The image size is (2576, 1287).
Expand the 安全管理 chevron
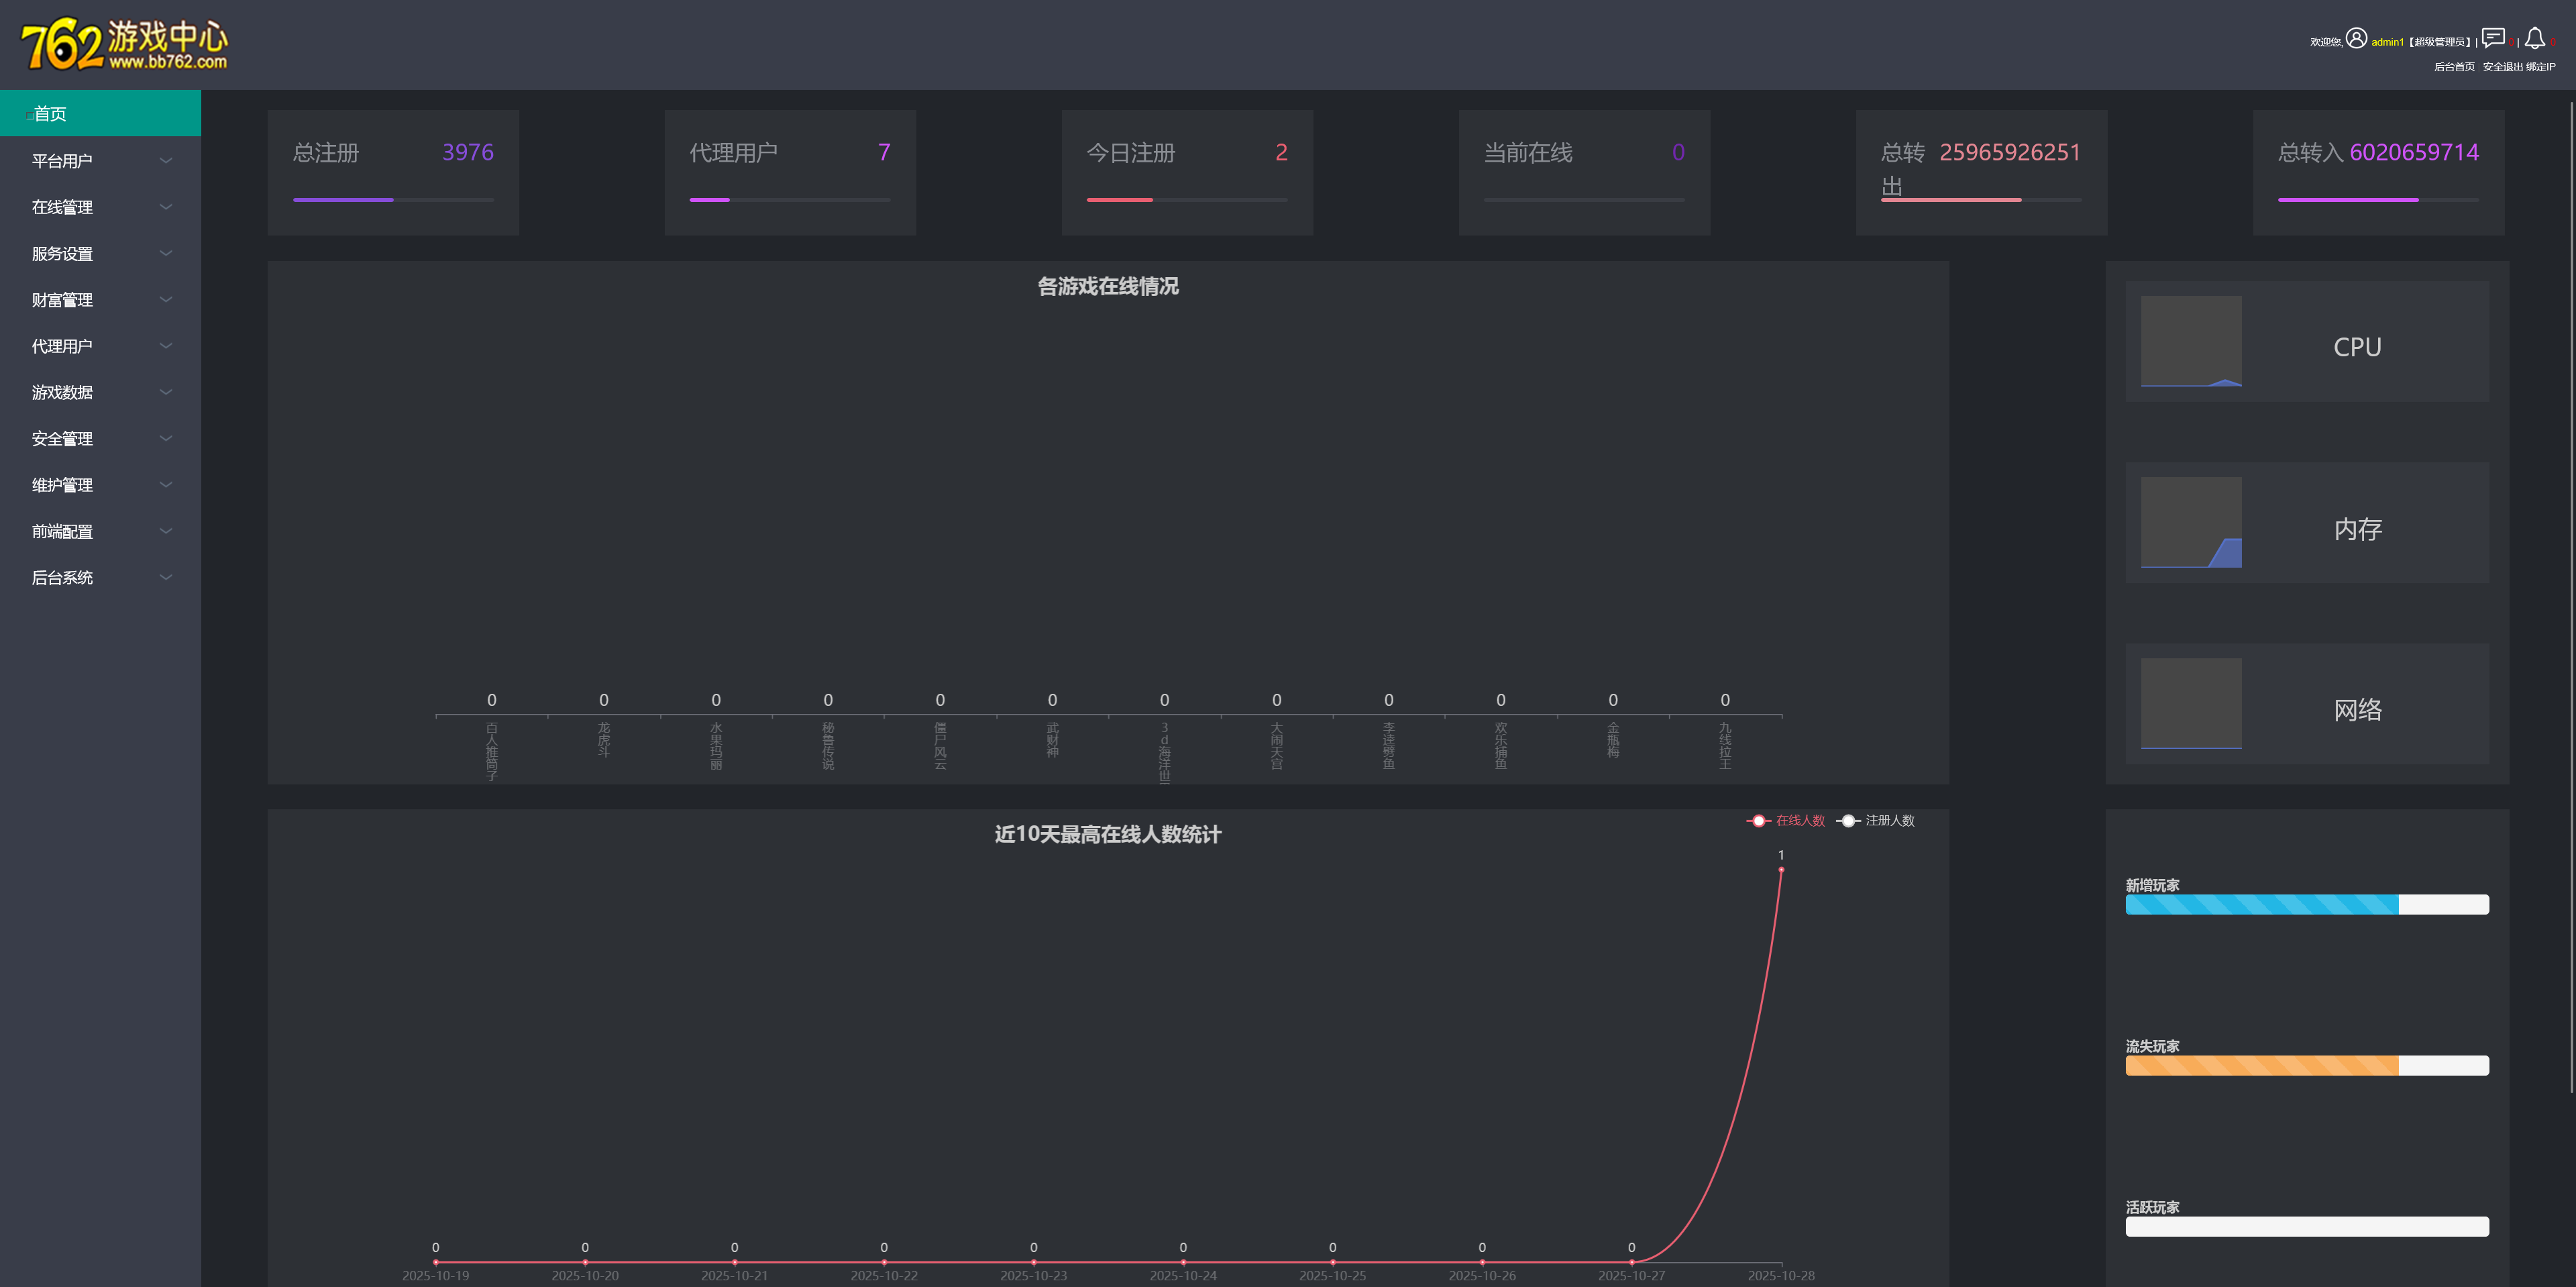[x=166, y=439]
